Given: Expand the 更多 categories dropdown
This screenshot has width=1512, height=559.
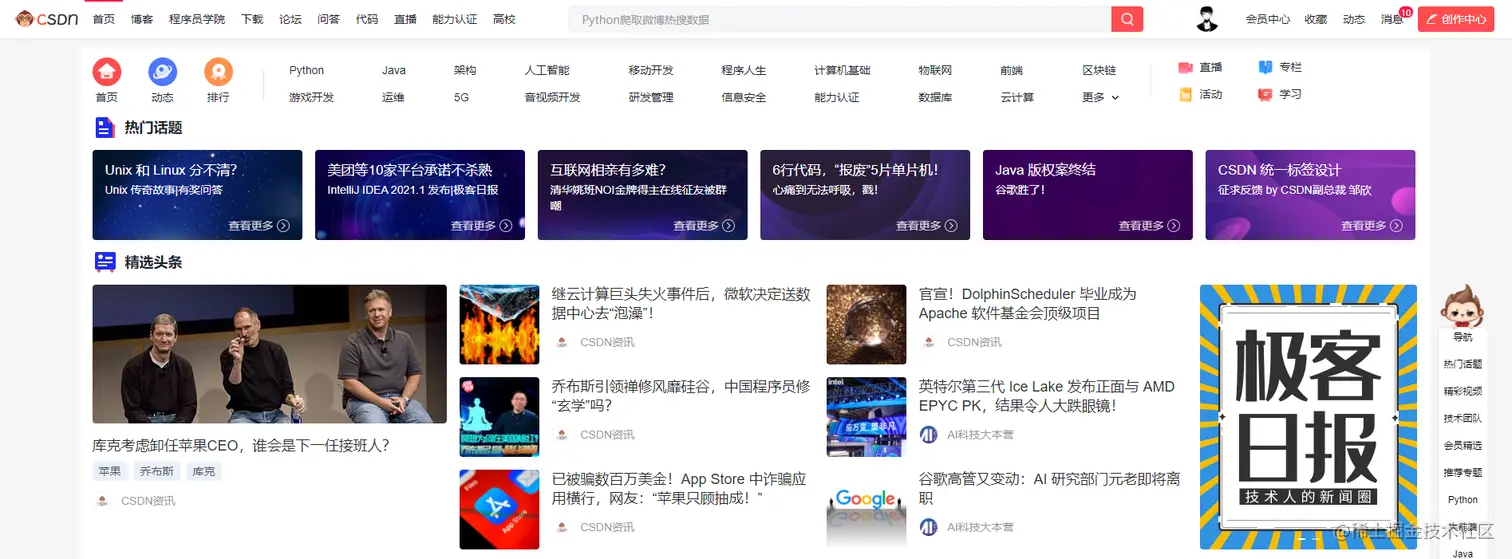Looking at the screenshot, I should 1100,97.
